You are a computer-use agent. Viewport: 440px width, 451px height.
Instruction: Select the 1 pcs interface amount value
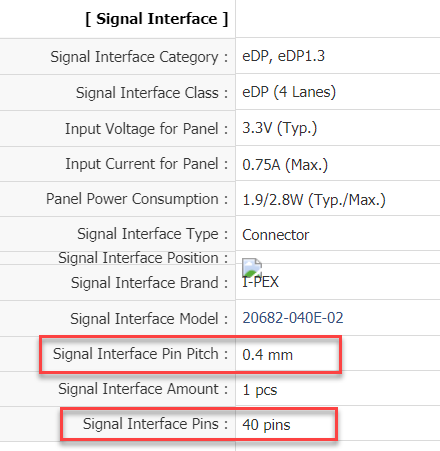260,390
